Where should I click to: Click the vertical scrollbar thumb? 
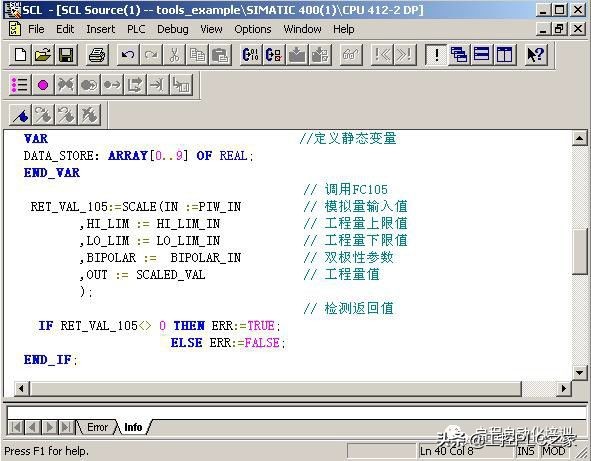(x=579, y=252)
